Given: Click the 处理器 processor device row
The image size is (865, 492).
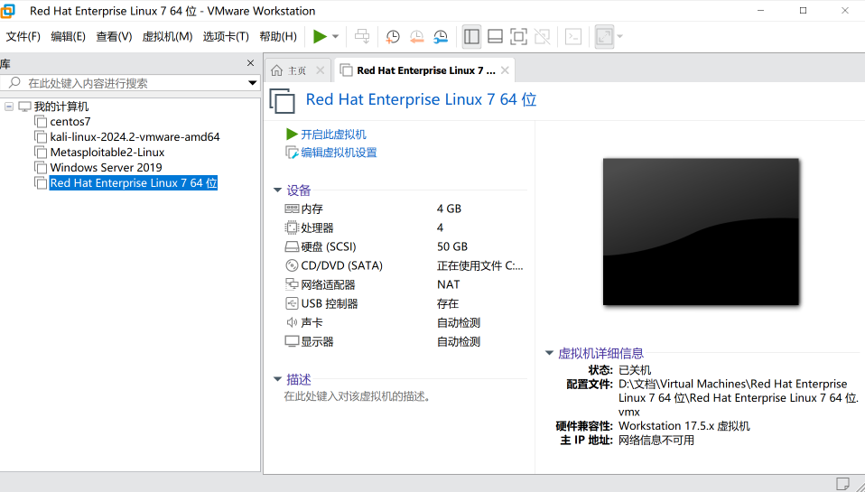Looking at the screenshot, I should point(404,228).
